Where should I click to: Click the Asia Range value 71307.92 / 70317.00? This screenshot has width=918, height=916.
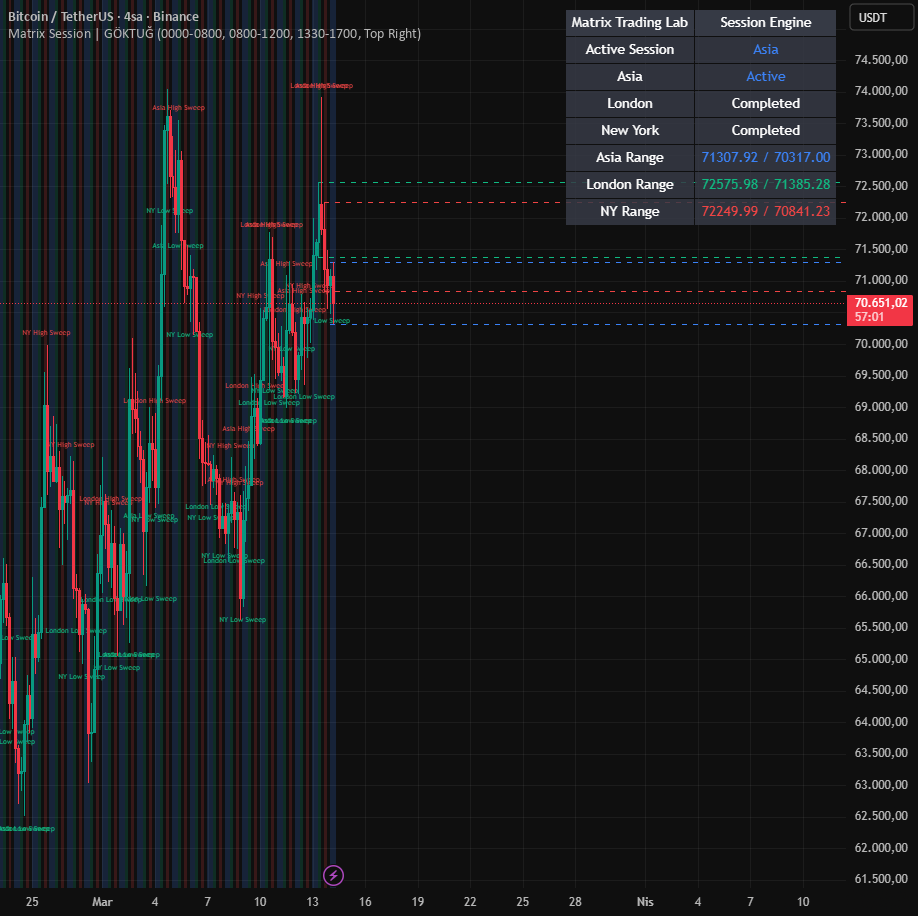[765, 157]
